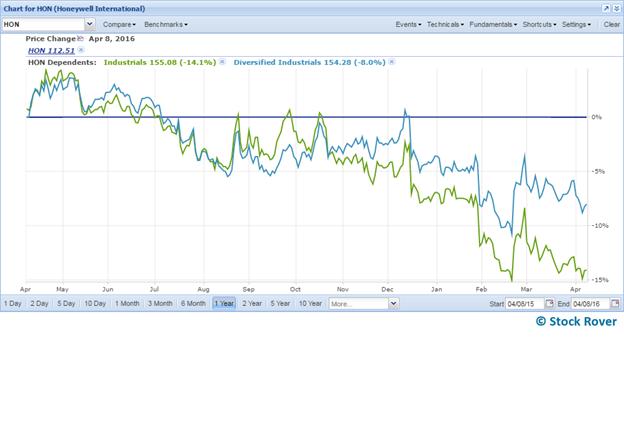Screen dimensions: 624x430
Task: Select the 5 Year time range
Action: [x=281, y=304]
